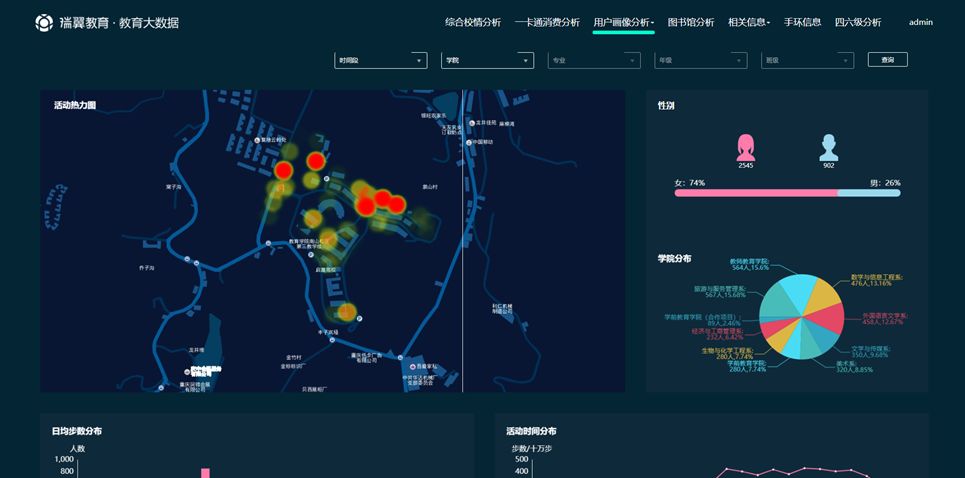Click the 龙井佳苑 map marker

(x=472, y=123)
